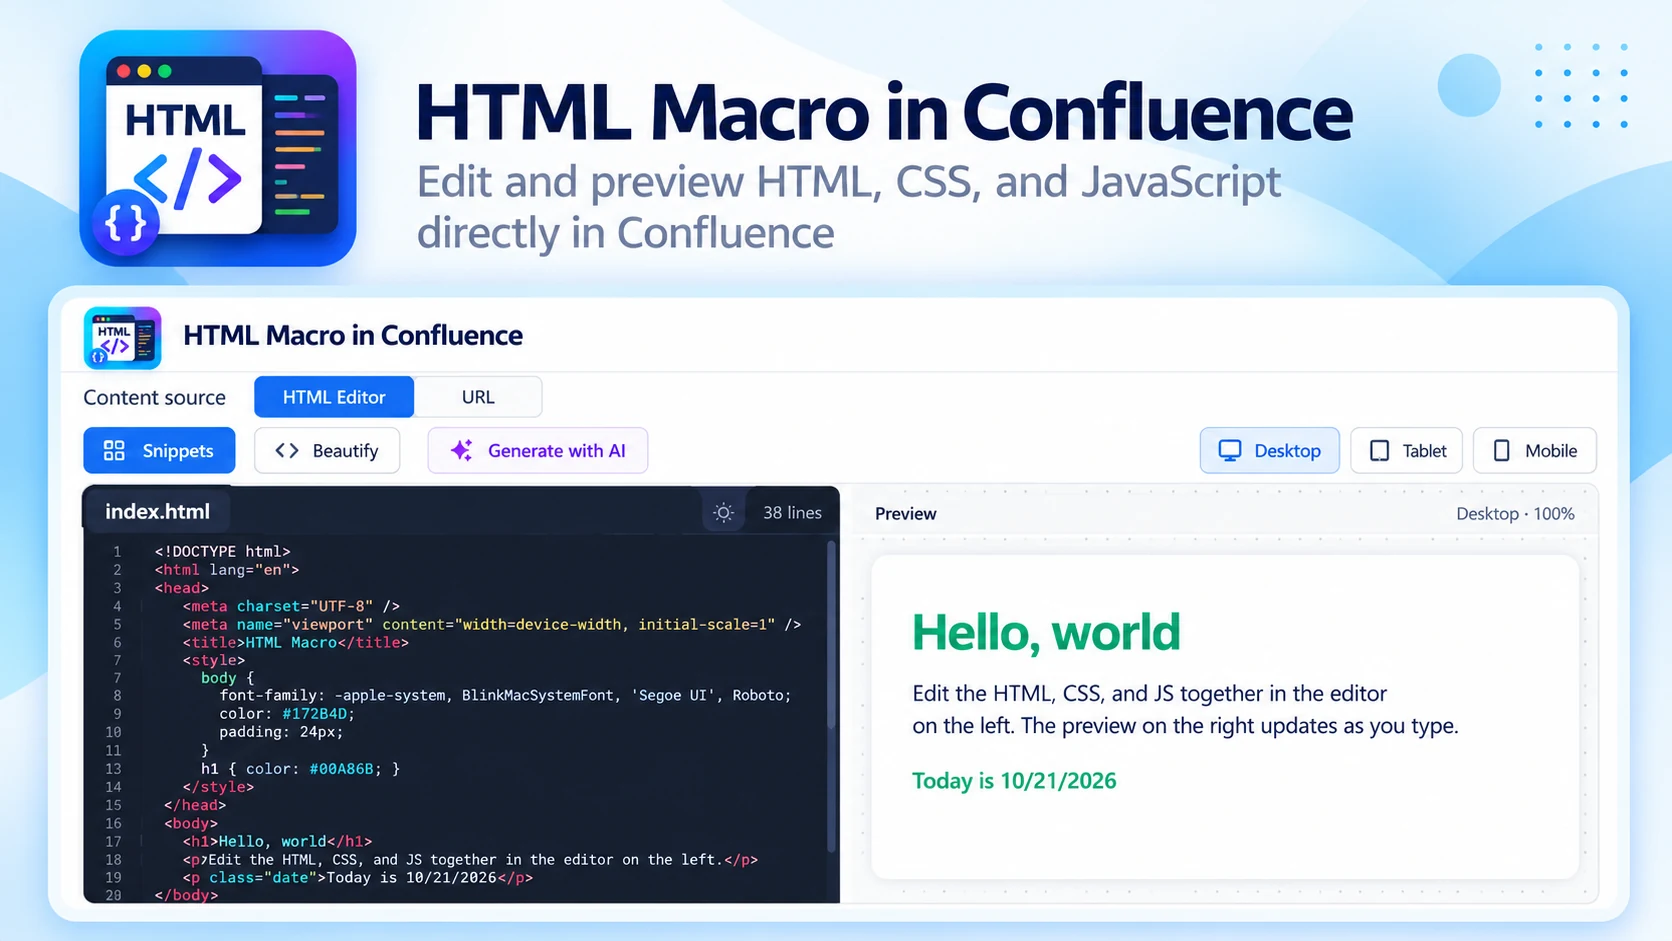Click the <title>HTML Macro</title> code line
This screenshot has width=1672, height=941.
[x=295, y=643]
